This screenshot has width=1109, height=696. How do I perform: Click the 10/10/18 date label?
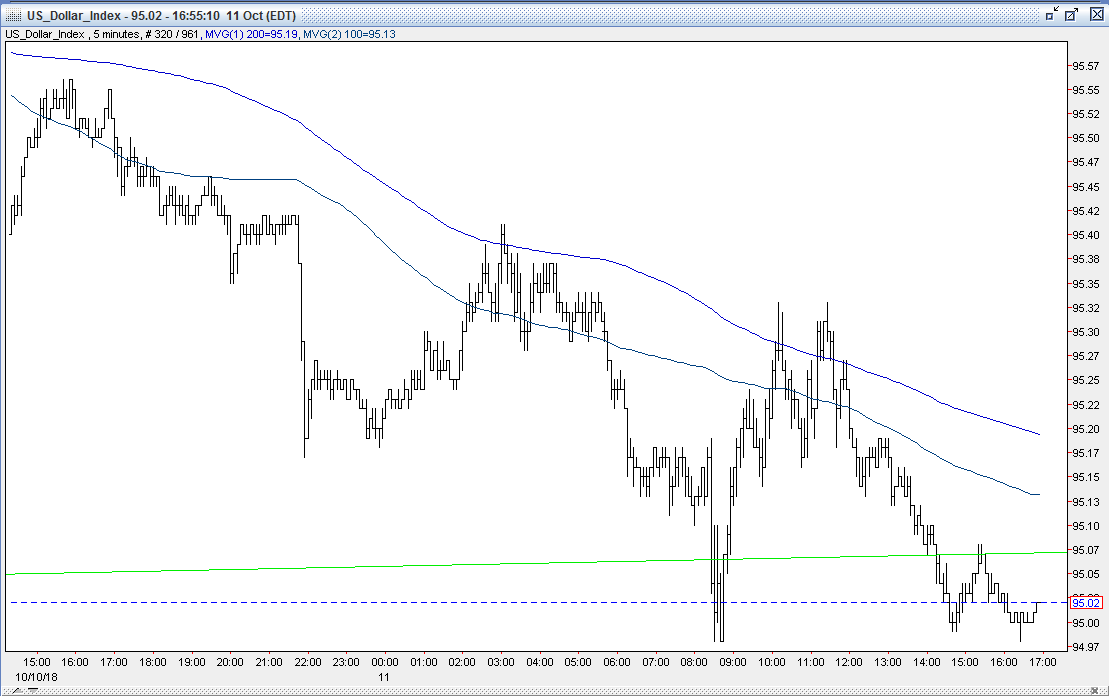[36, 677]
